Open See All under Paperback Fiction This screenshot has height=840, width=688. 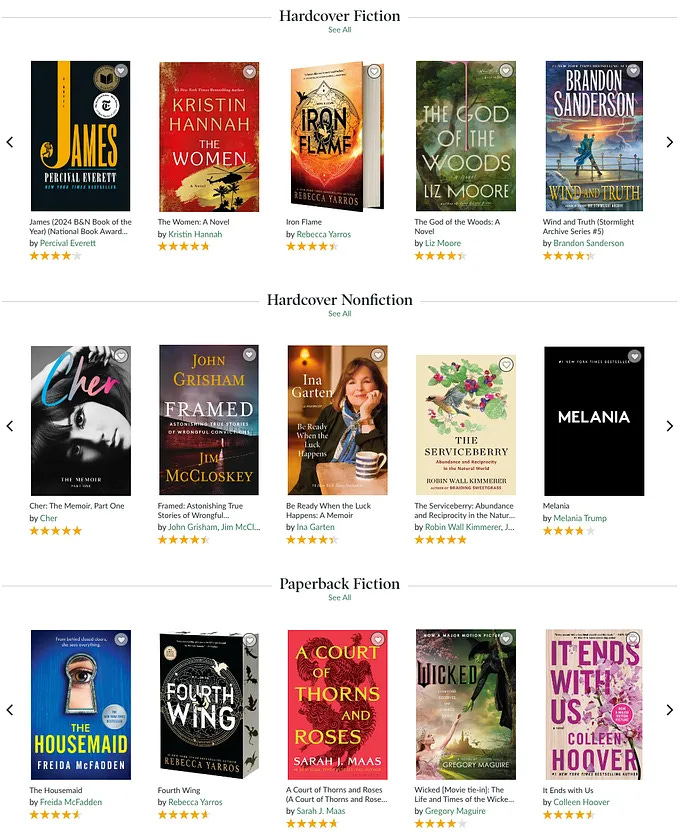click(340, 597)
